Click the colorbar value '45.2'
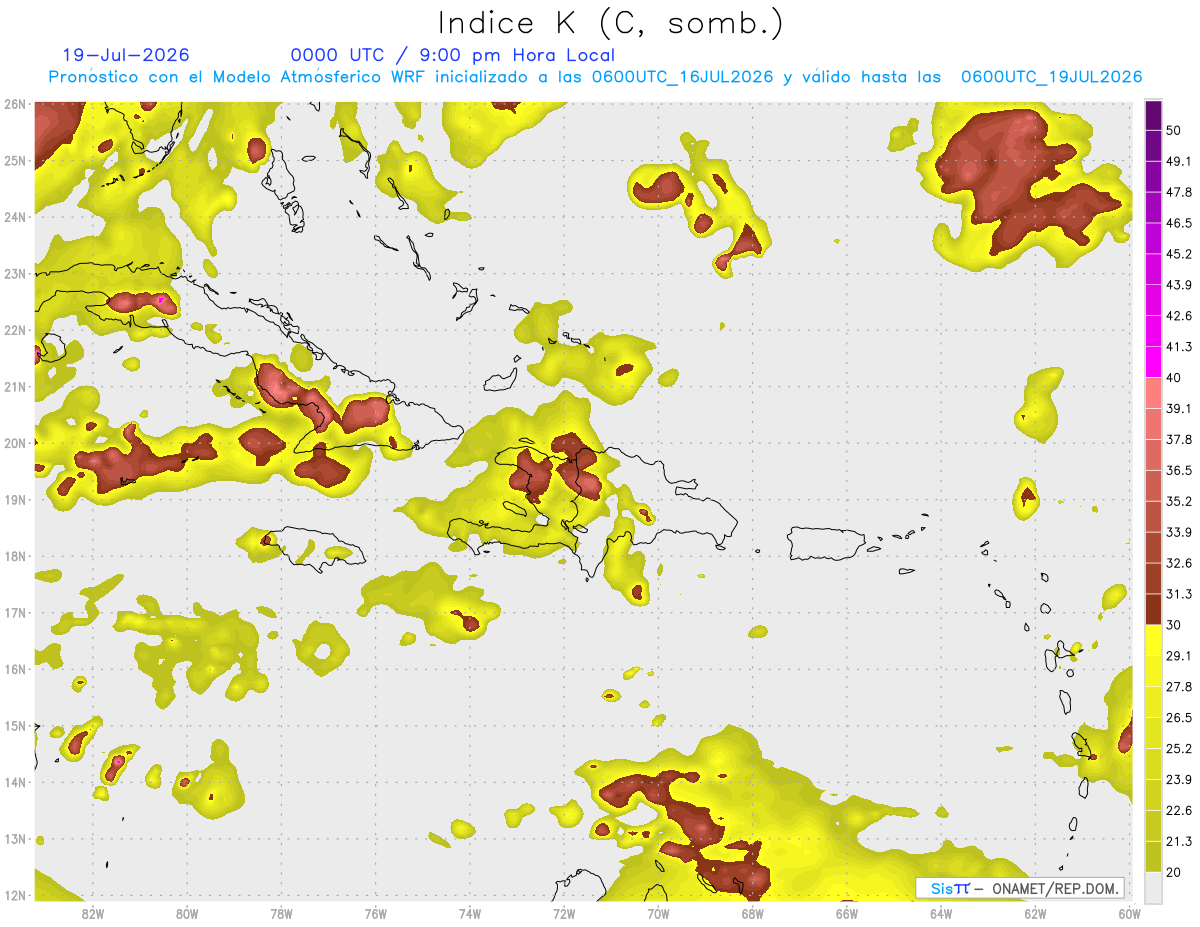 [x=1179, y=254]
